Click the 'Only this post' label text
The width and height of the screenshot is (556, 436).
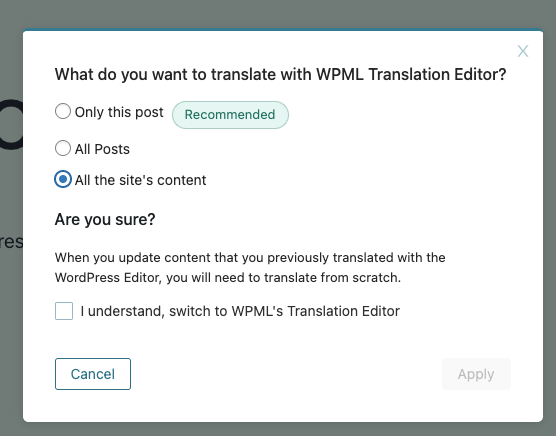pos(119,112)
